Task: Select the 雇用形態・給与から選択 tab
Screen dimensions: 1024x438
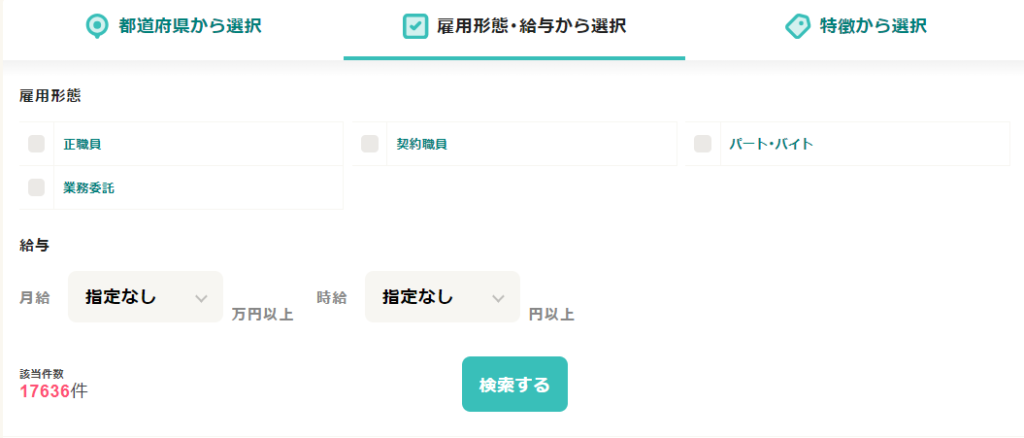Action: coord(515,27)
